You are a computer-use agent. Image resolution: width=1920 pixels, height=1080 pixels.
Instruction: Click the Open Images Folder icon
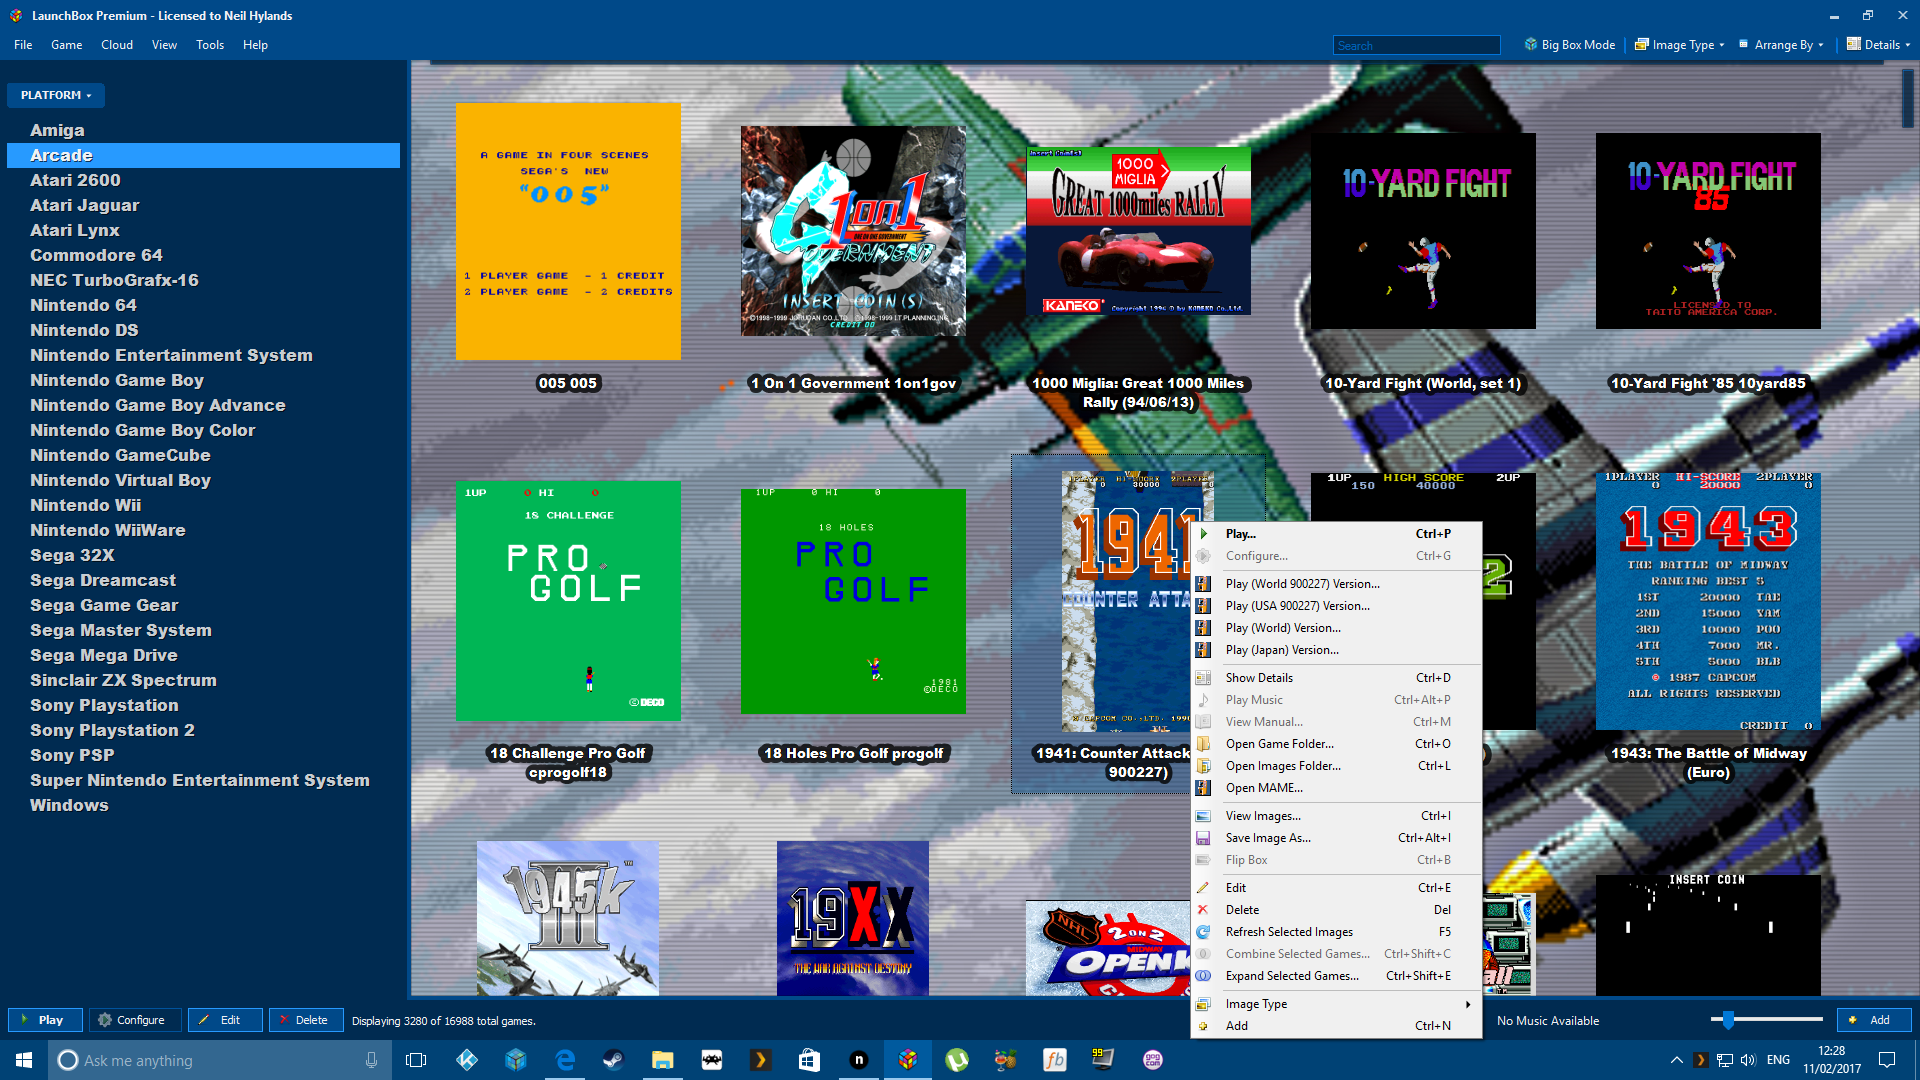pyautogui.click(x=1204, y=766)
